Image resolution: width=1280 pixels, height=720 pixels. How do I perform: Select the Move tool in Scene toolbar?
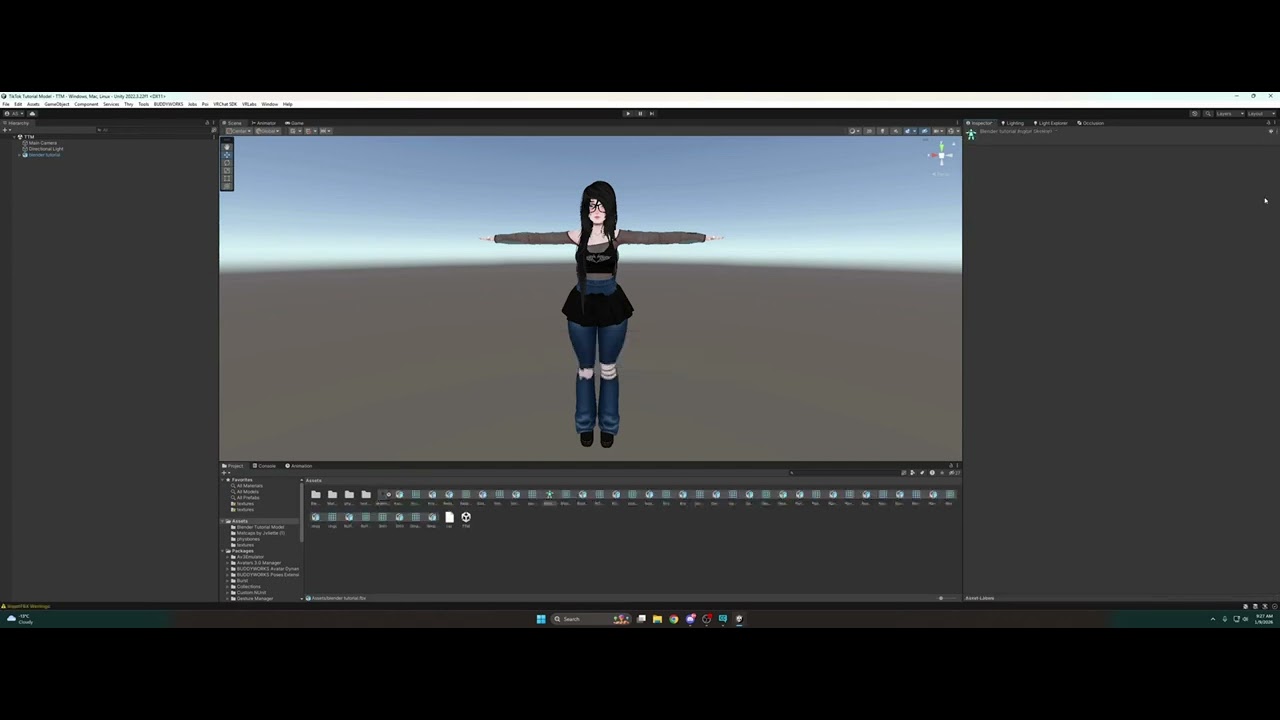tap(227, 155)
